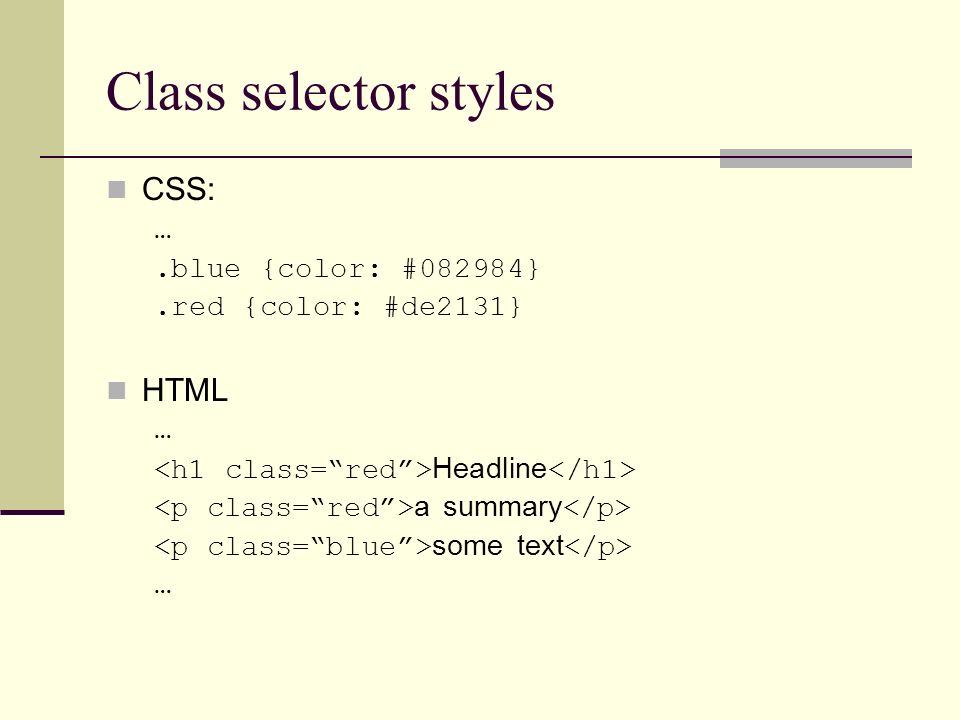Click the .blue color rule line

point(347,269)
